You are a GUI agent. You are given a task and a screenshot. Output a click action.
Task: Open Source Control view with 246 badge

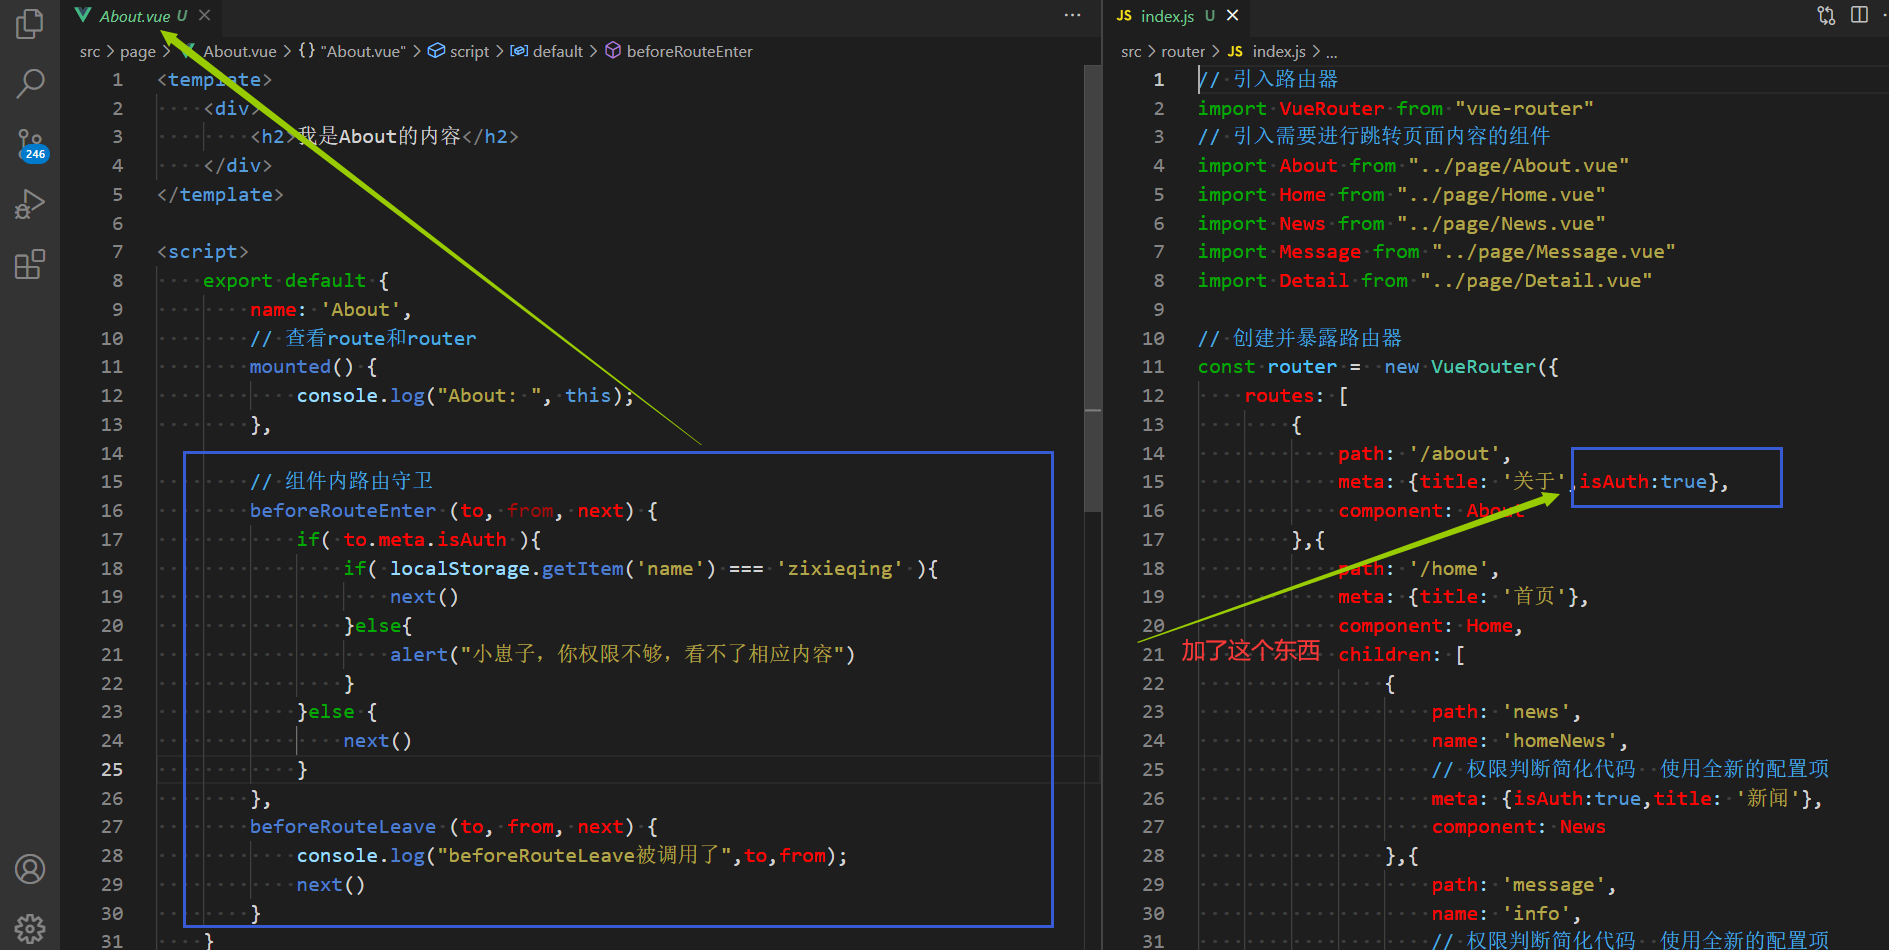pyautogui.click(x=30, y=145)
